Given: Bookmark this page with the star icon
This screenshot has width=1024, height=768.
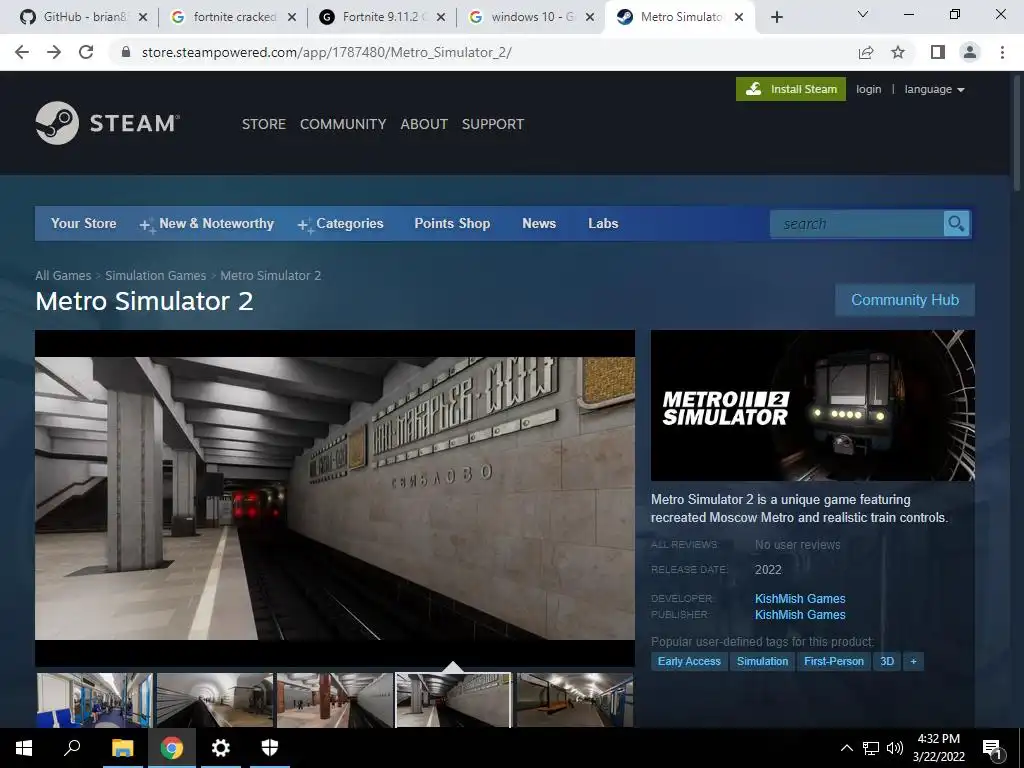Looking at the screenshot, I should (x=898, y=52).
